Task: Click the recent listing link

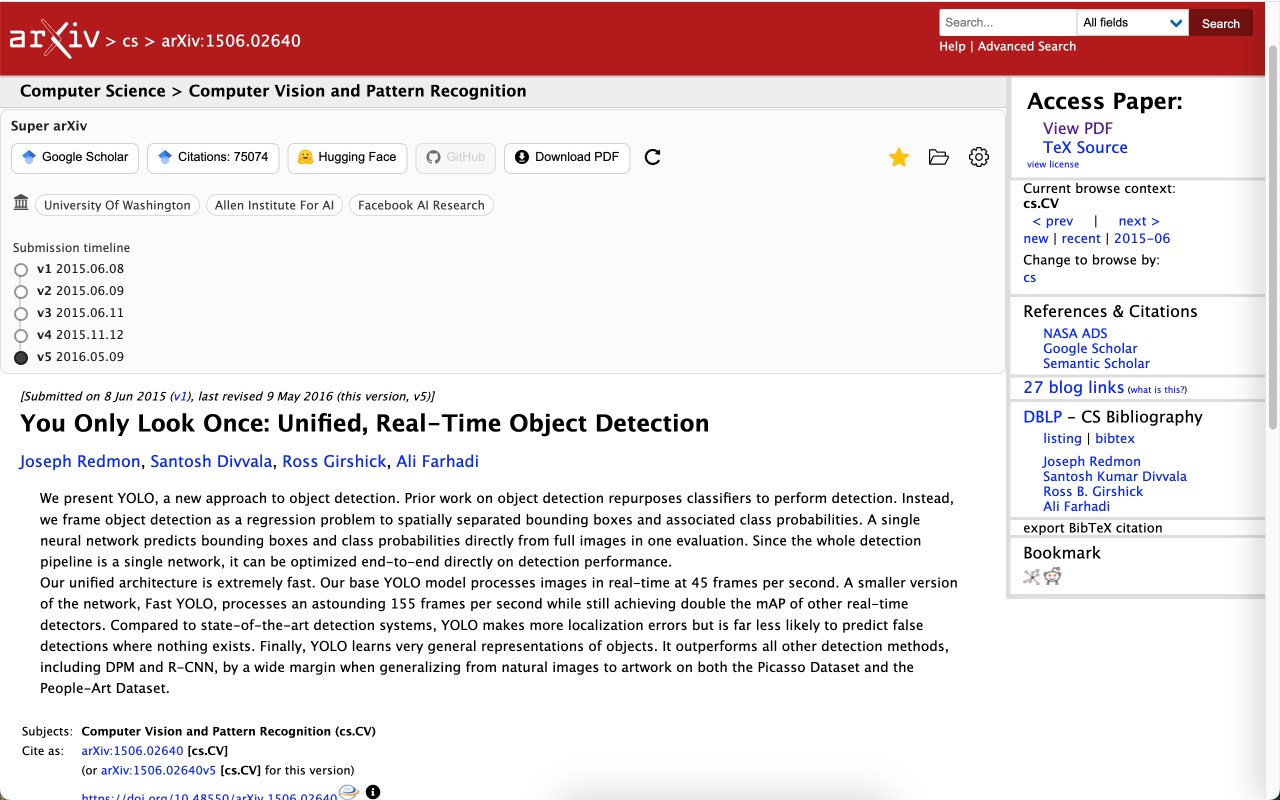Action: pyautogui.click(x=1081, y=238)
